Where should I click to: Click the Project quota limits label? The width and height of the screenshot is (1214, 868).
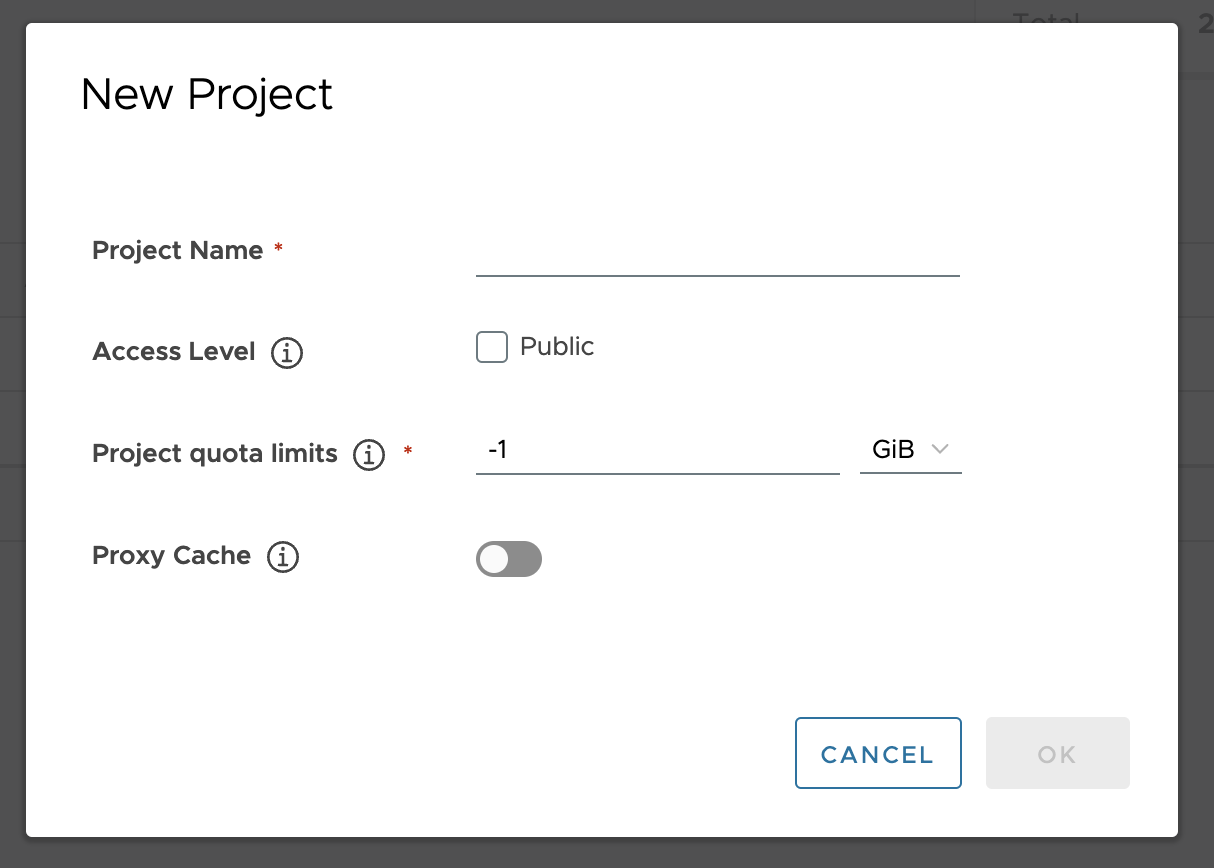tap(214, 453)
